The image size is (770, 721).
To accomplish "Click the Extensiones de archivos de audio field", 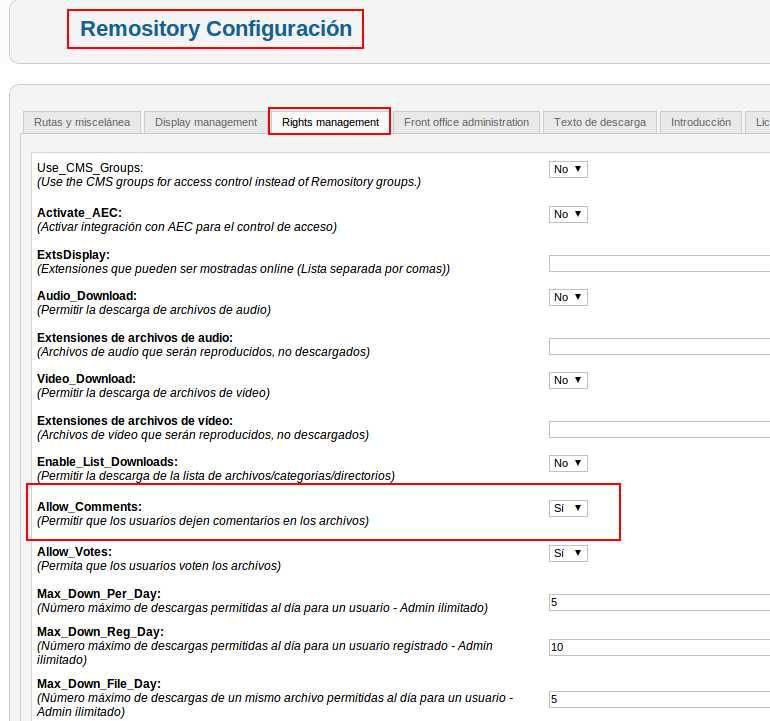I will click(x=659, y=347).
